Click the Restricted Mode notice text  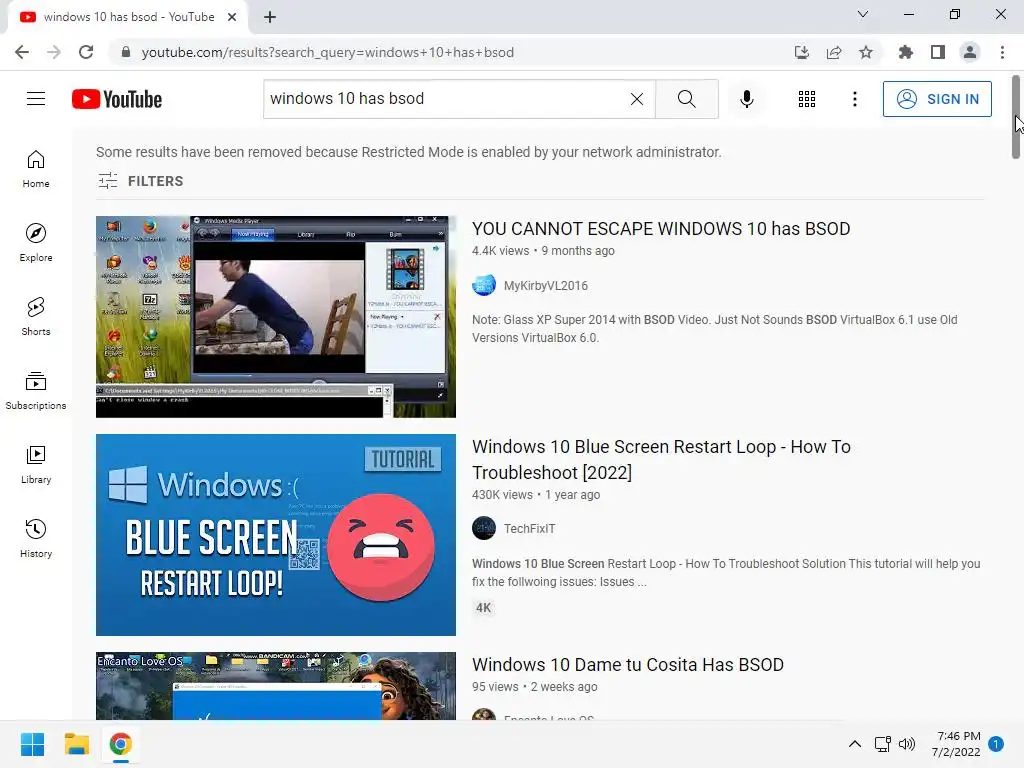click(x=409, y=152)
